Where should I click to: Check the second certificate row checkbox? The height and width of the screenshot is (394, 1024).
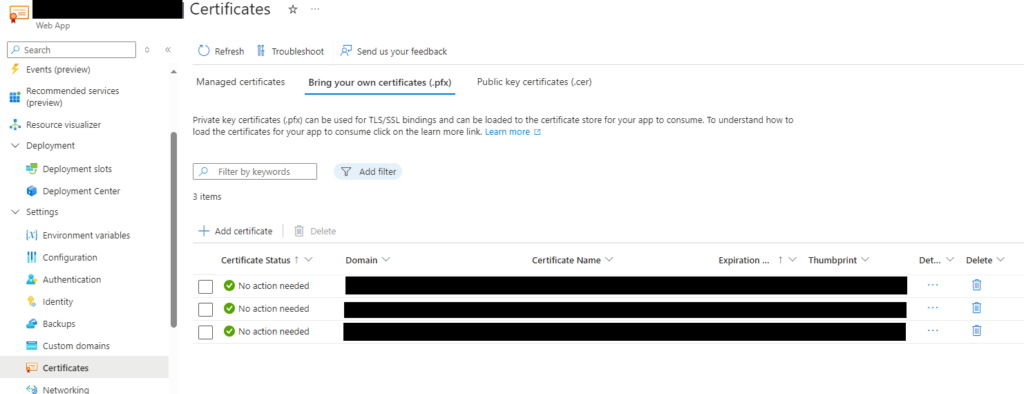tap(206, 309)
